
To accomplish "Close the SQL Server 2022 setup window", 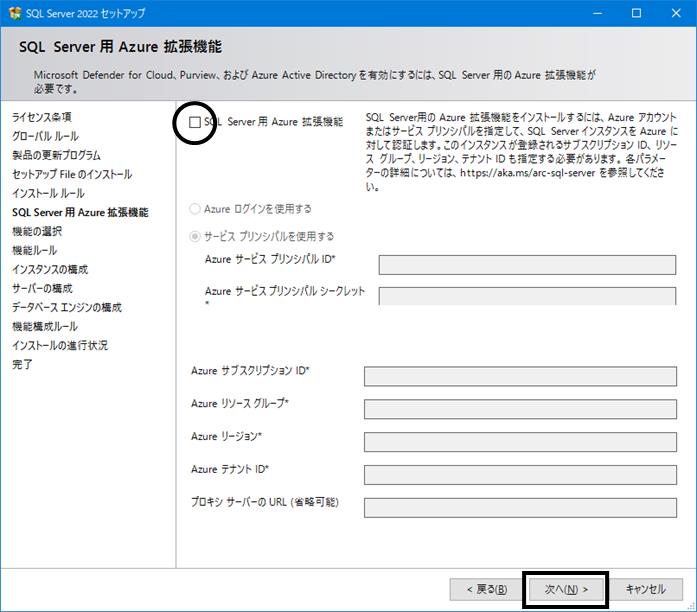I will [x=676, y=13].
